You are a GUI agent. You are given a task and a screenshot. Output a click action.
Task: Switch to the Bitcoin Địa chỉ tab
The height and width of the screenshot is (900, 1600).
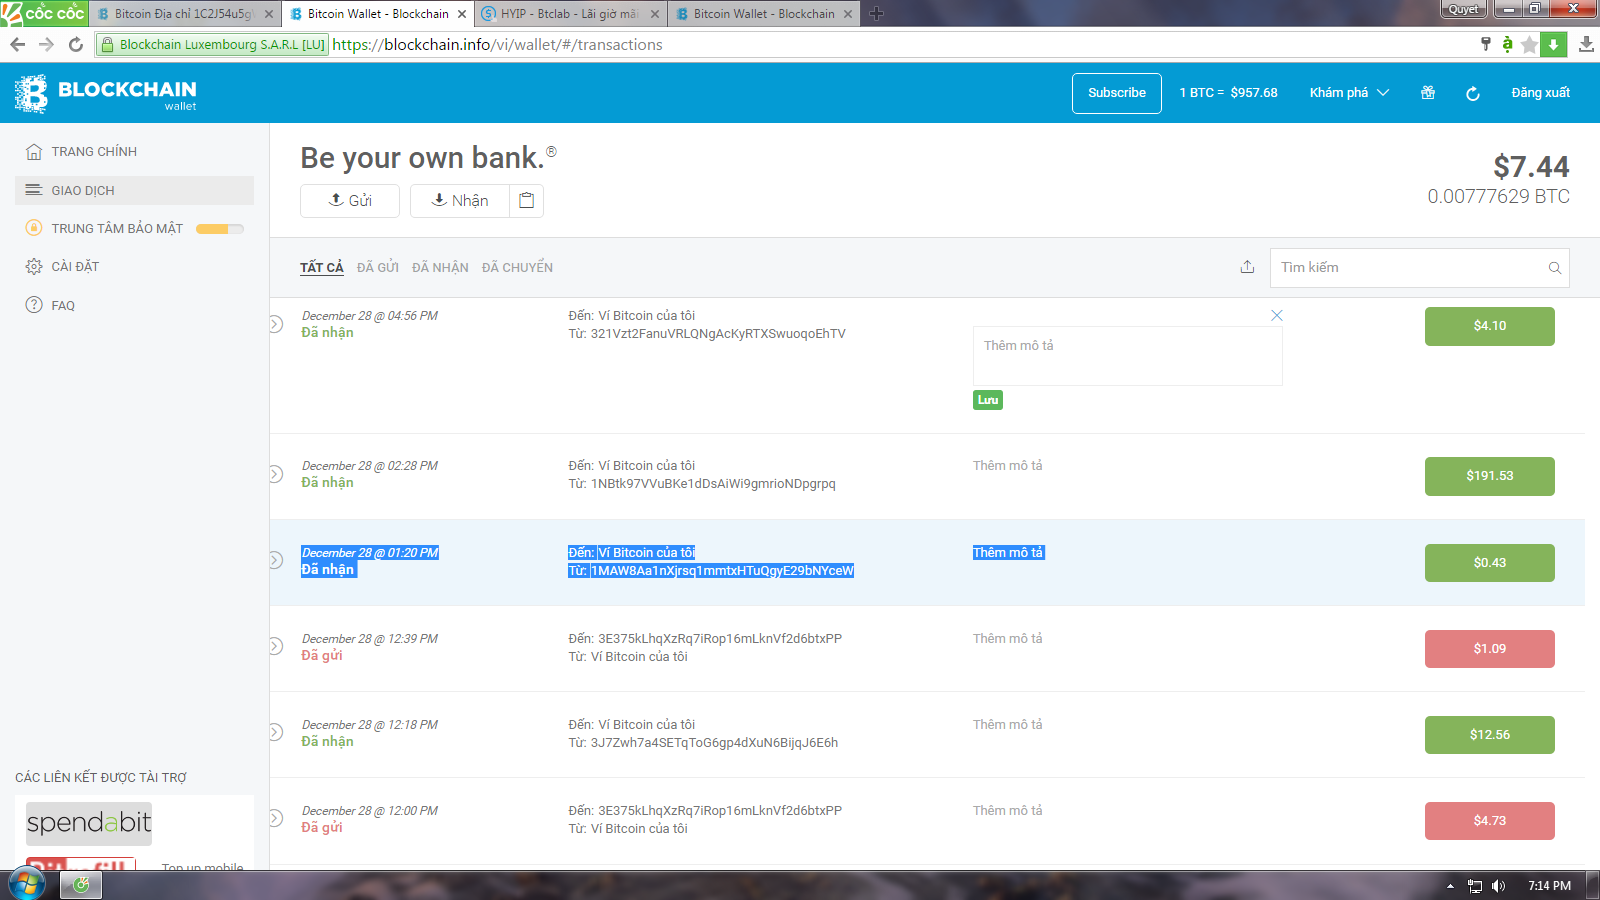point(185,14)
